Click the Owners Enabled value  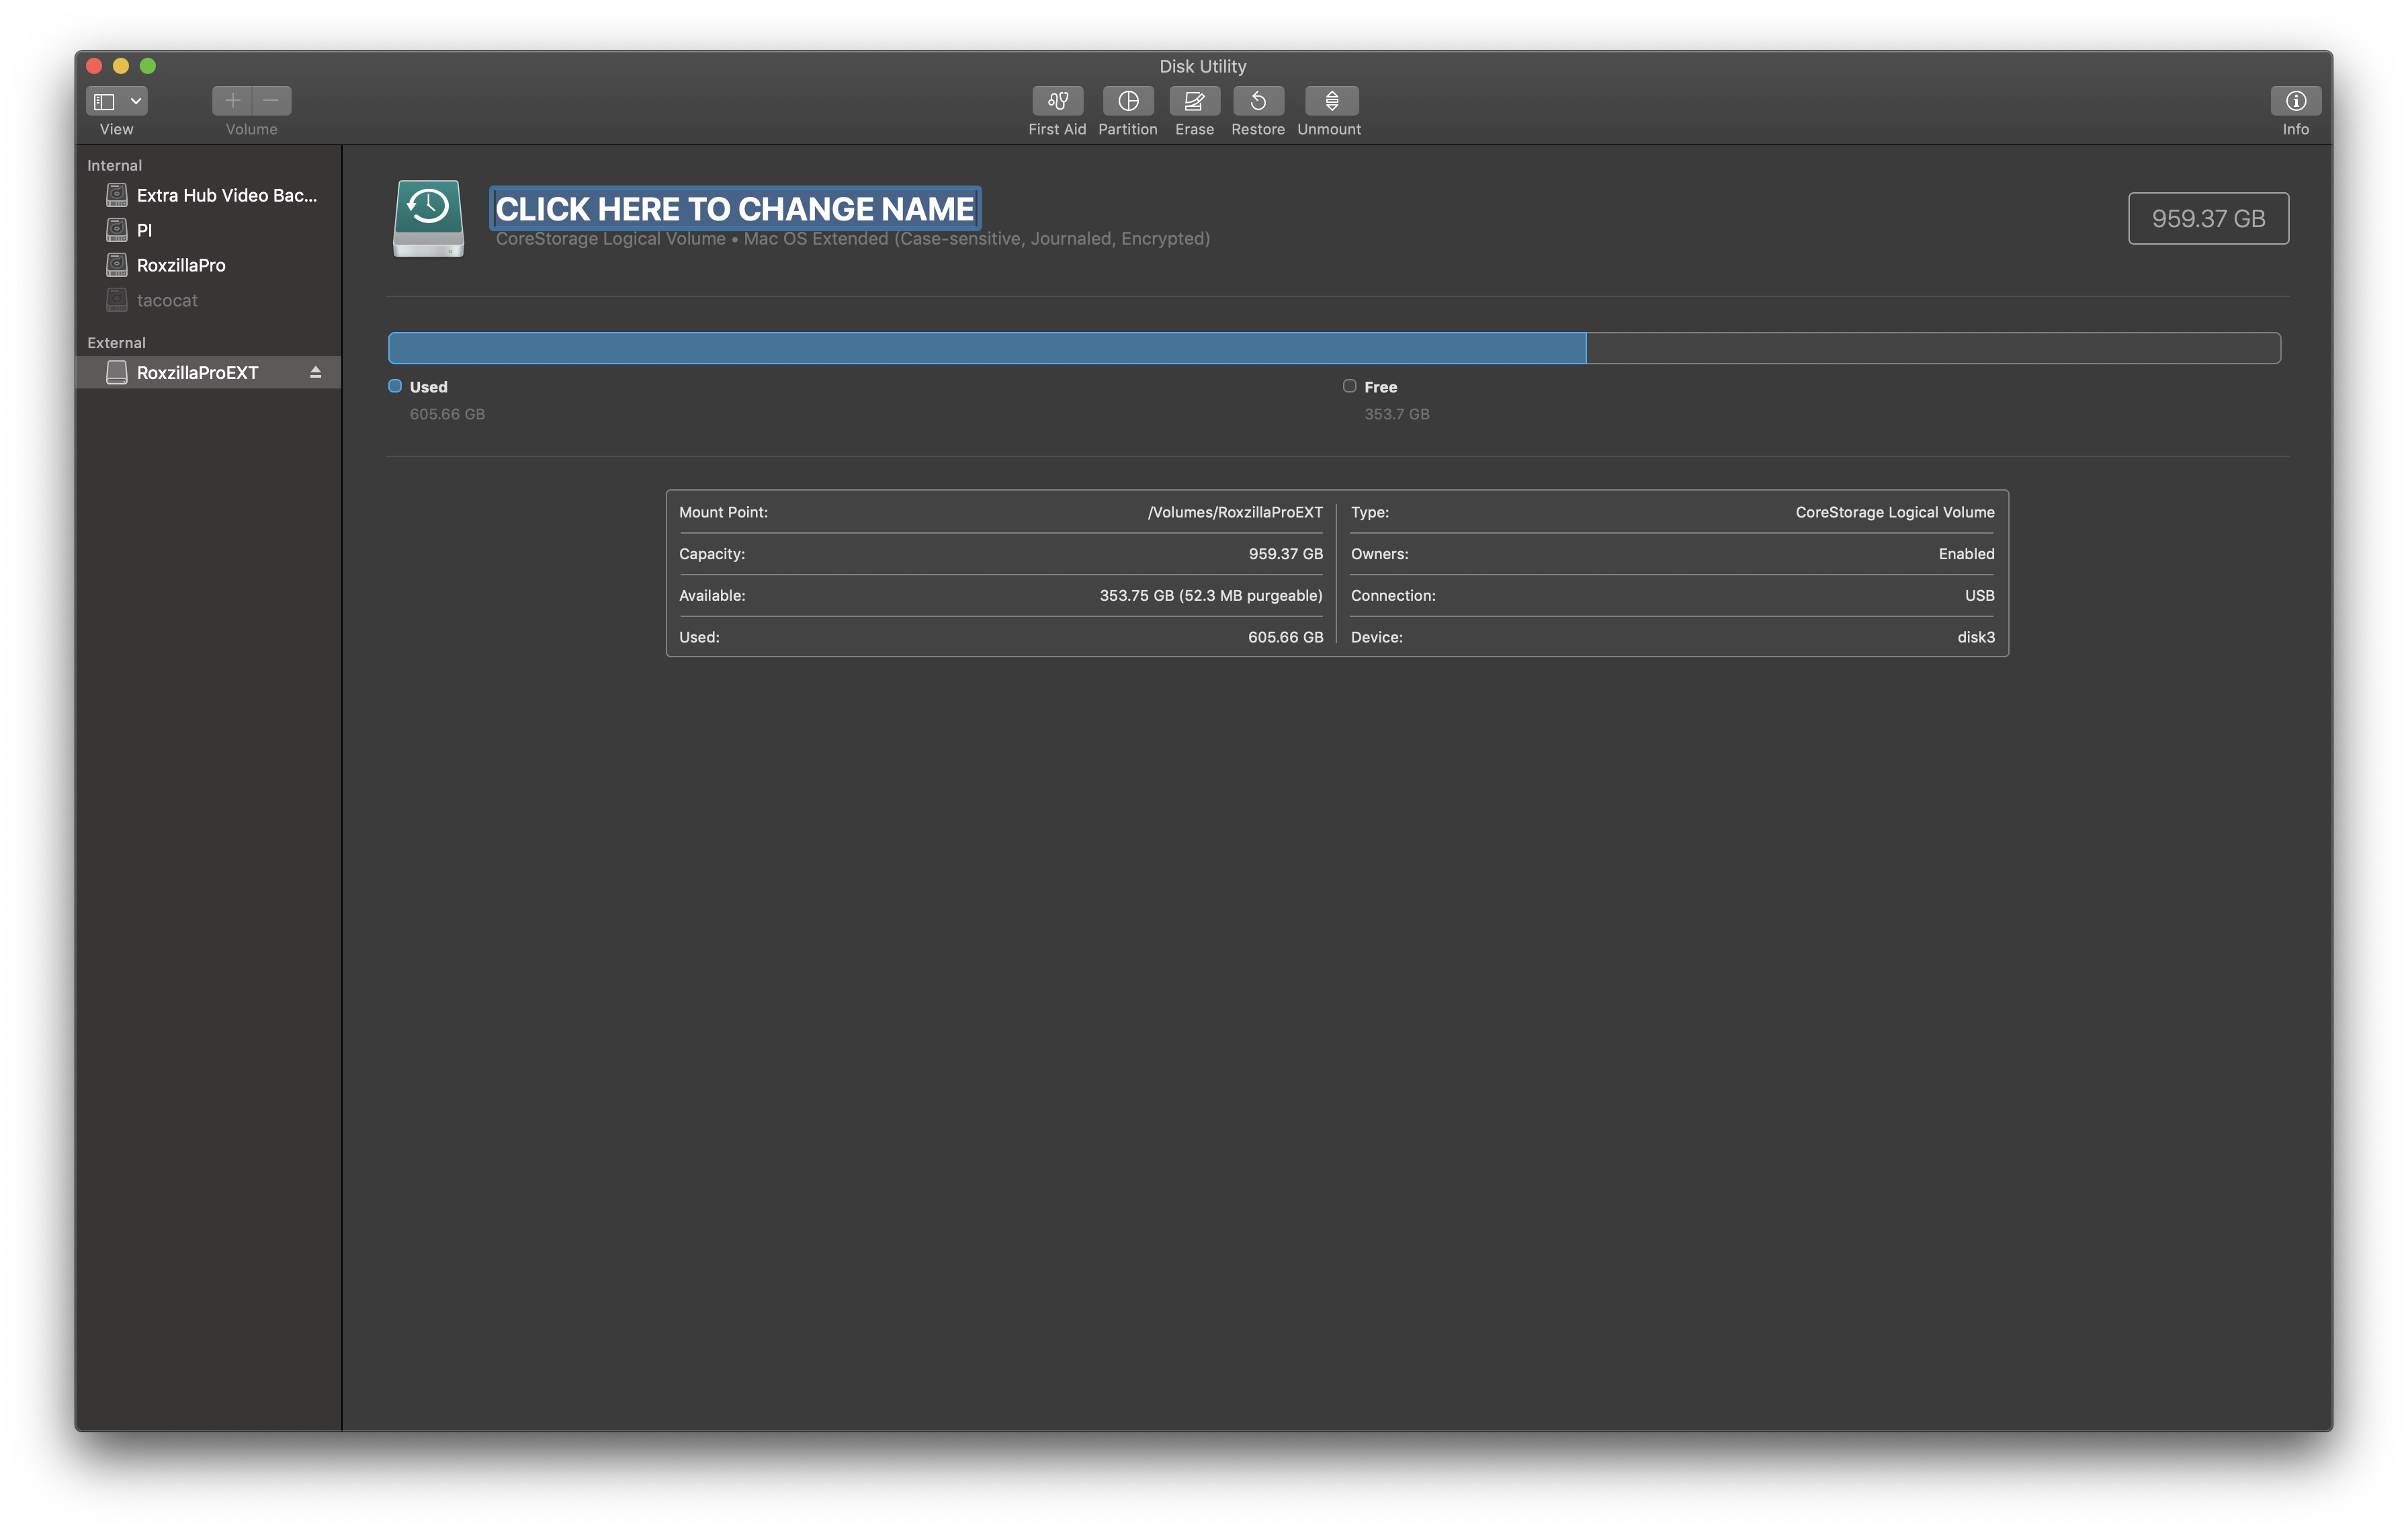[x=1966, y=554]
